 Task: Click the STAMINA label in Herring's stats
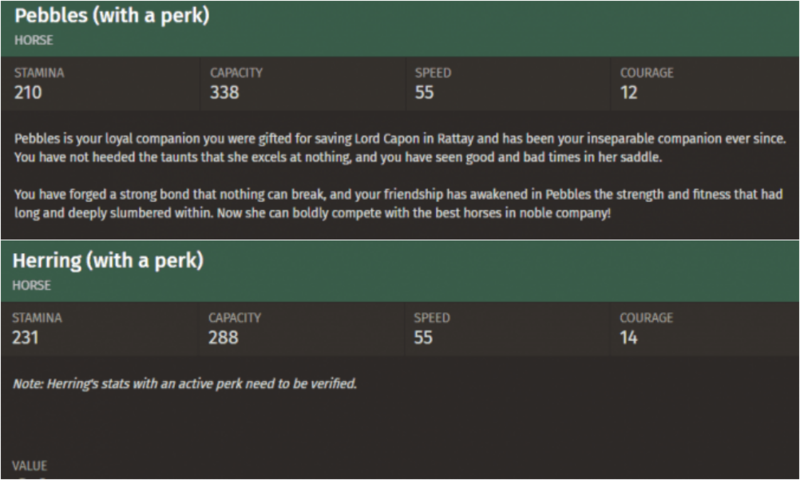point(36,318)
